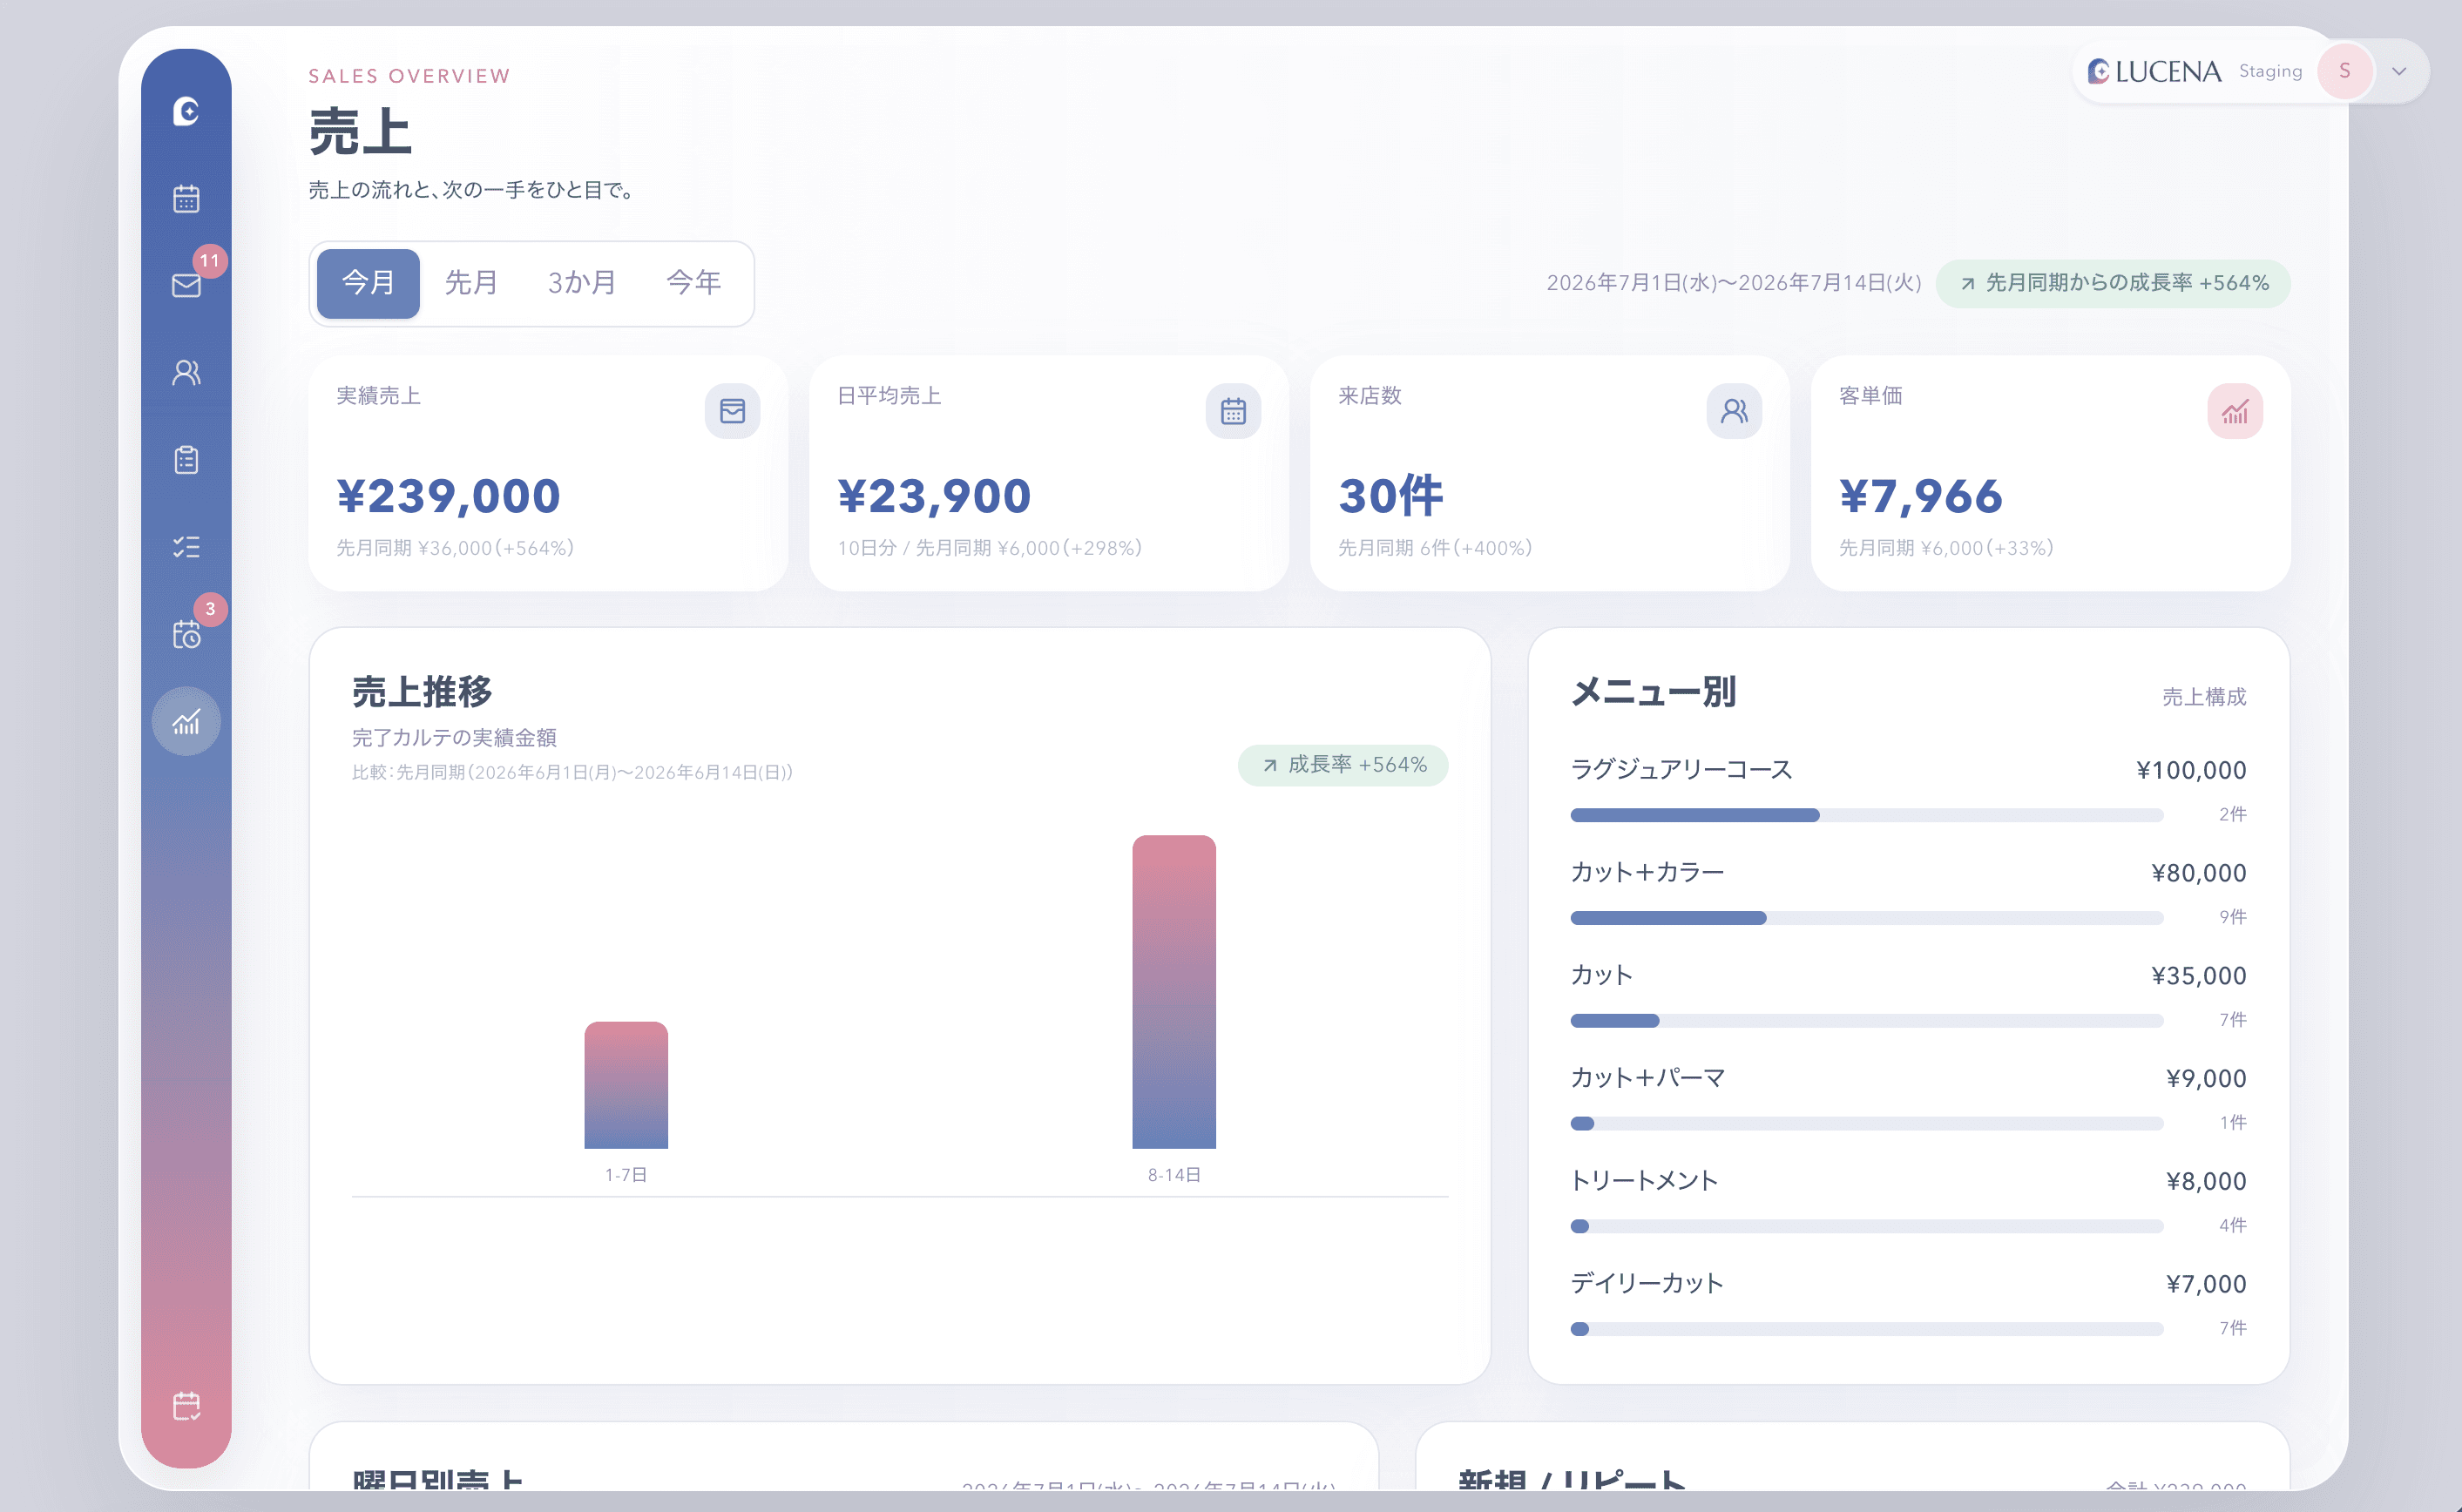Click the トリートメント menu row label
Image resolution: width=2462 pixels, height=1512 pixels.
(1644, 1181)
